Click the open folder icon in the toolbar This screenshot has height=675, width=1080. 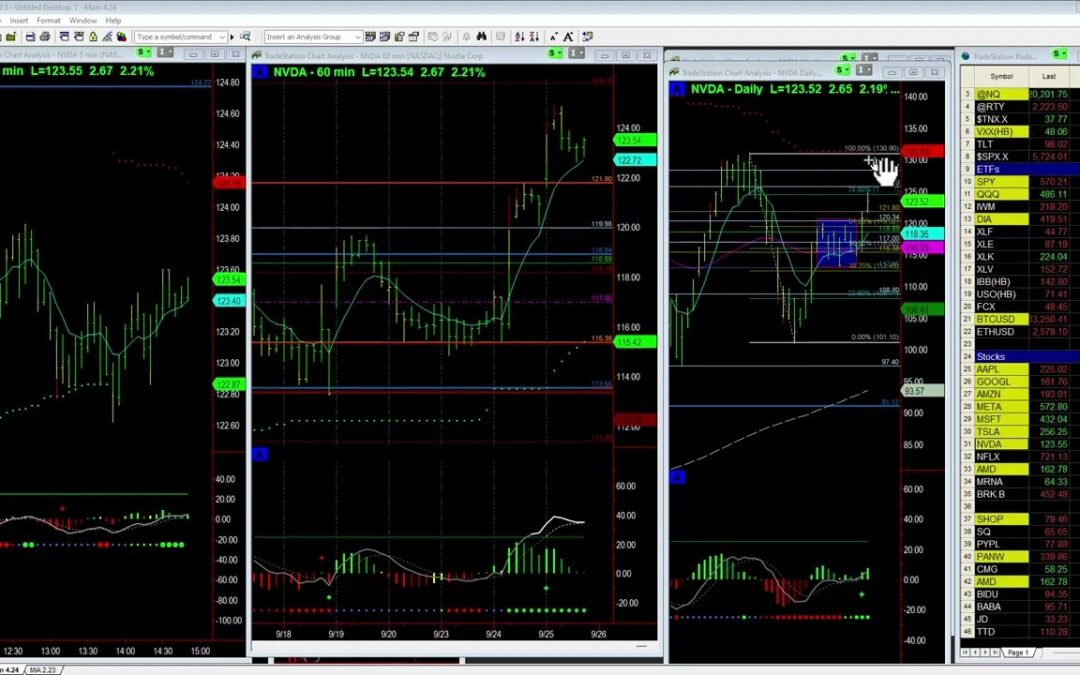click(11, 37)
